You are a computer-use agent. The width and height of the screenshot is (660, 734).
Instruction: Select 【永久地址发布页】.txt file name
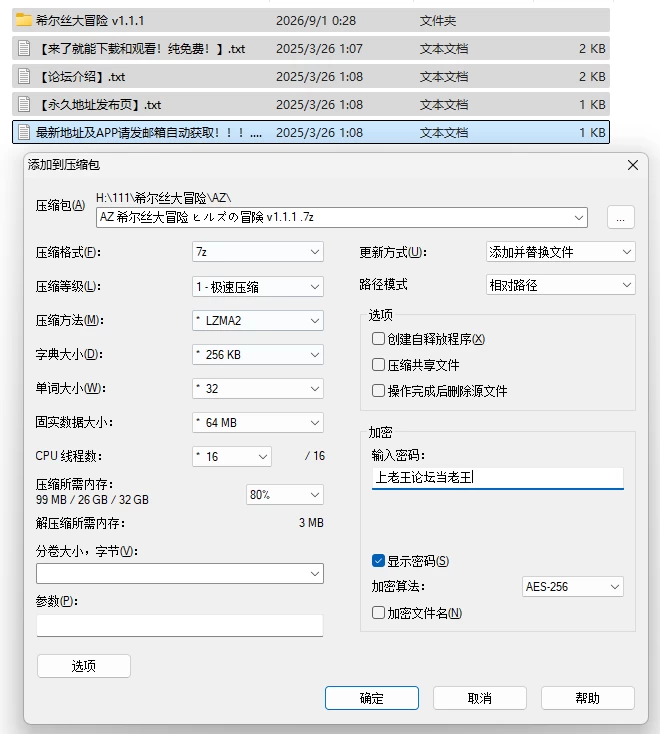click(99, 104)
